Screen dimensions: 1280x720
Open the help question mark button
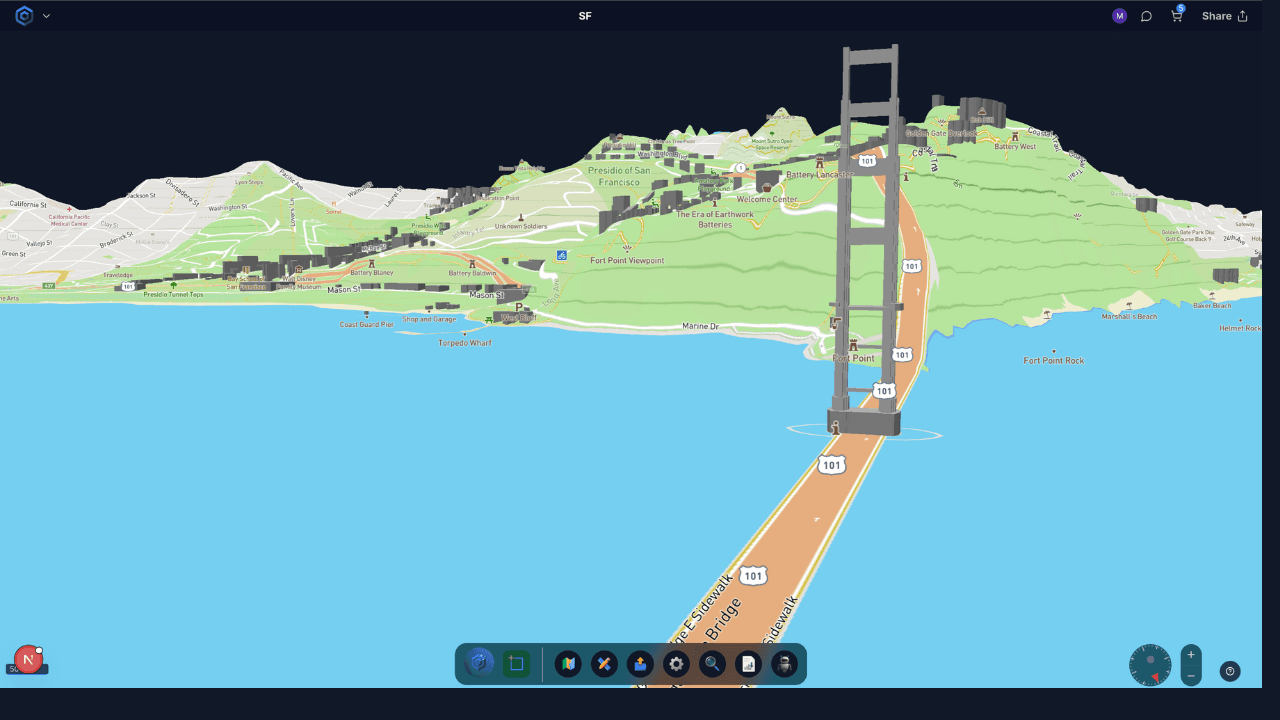[1230, 671]
